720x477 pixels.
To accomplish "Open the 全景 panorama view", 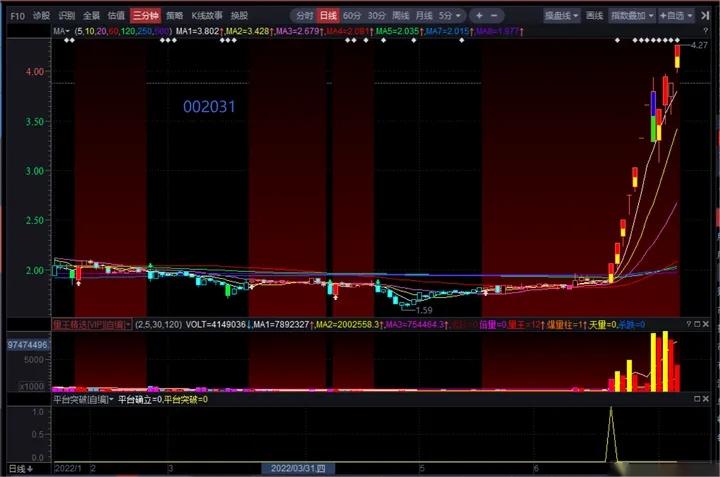I will point(91,16).
